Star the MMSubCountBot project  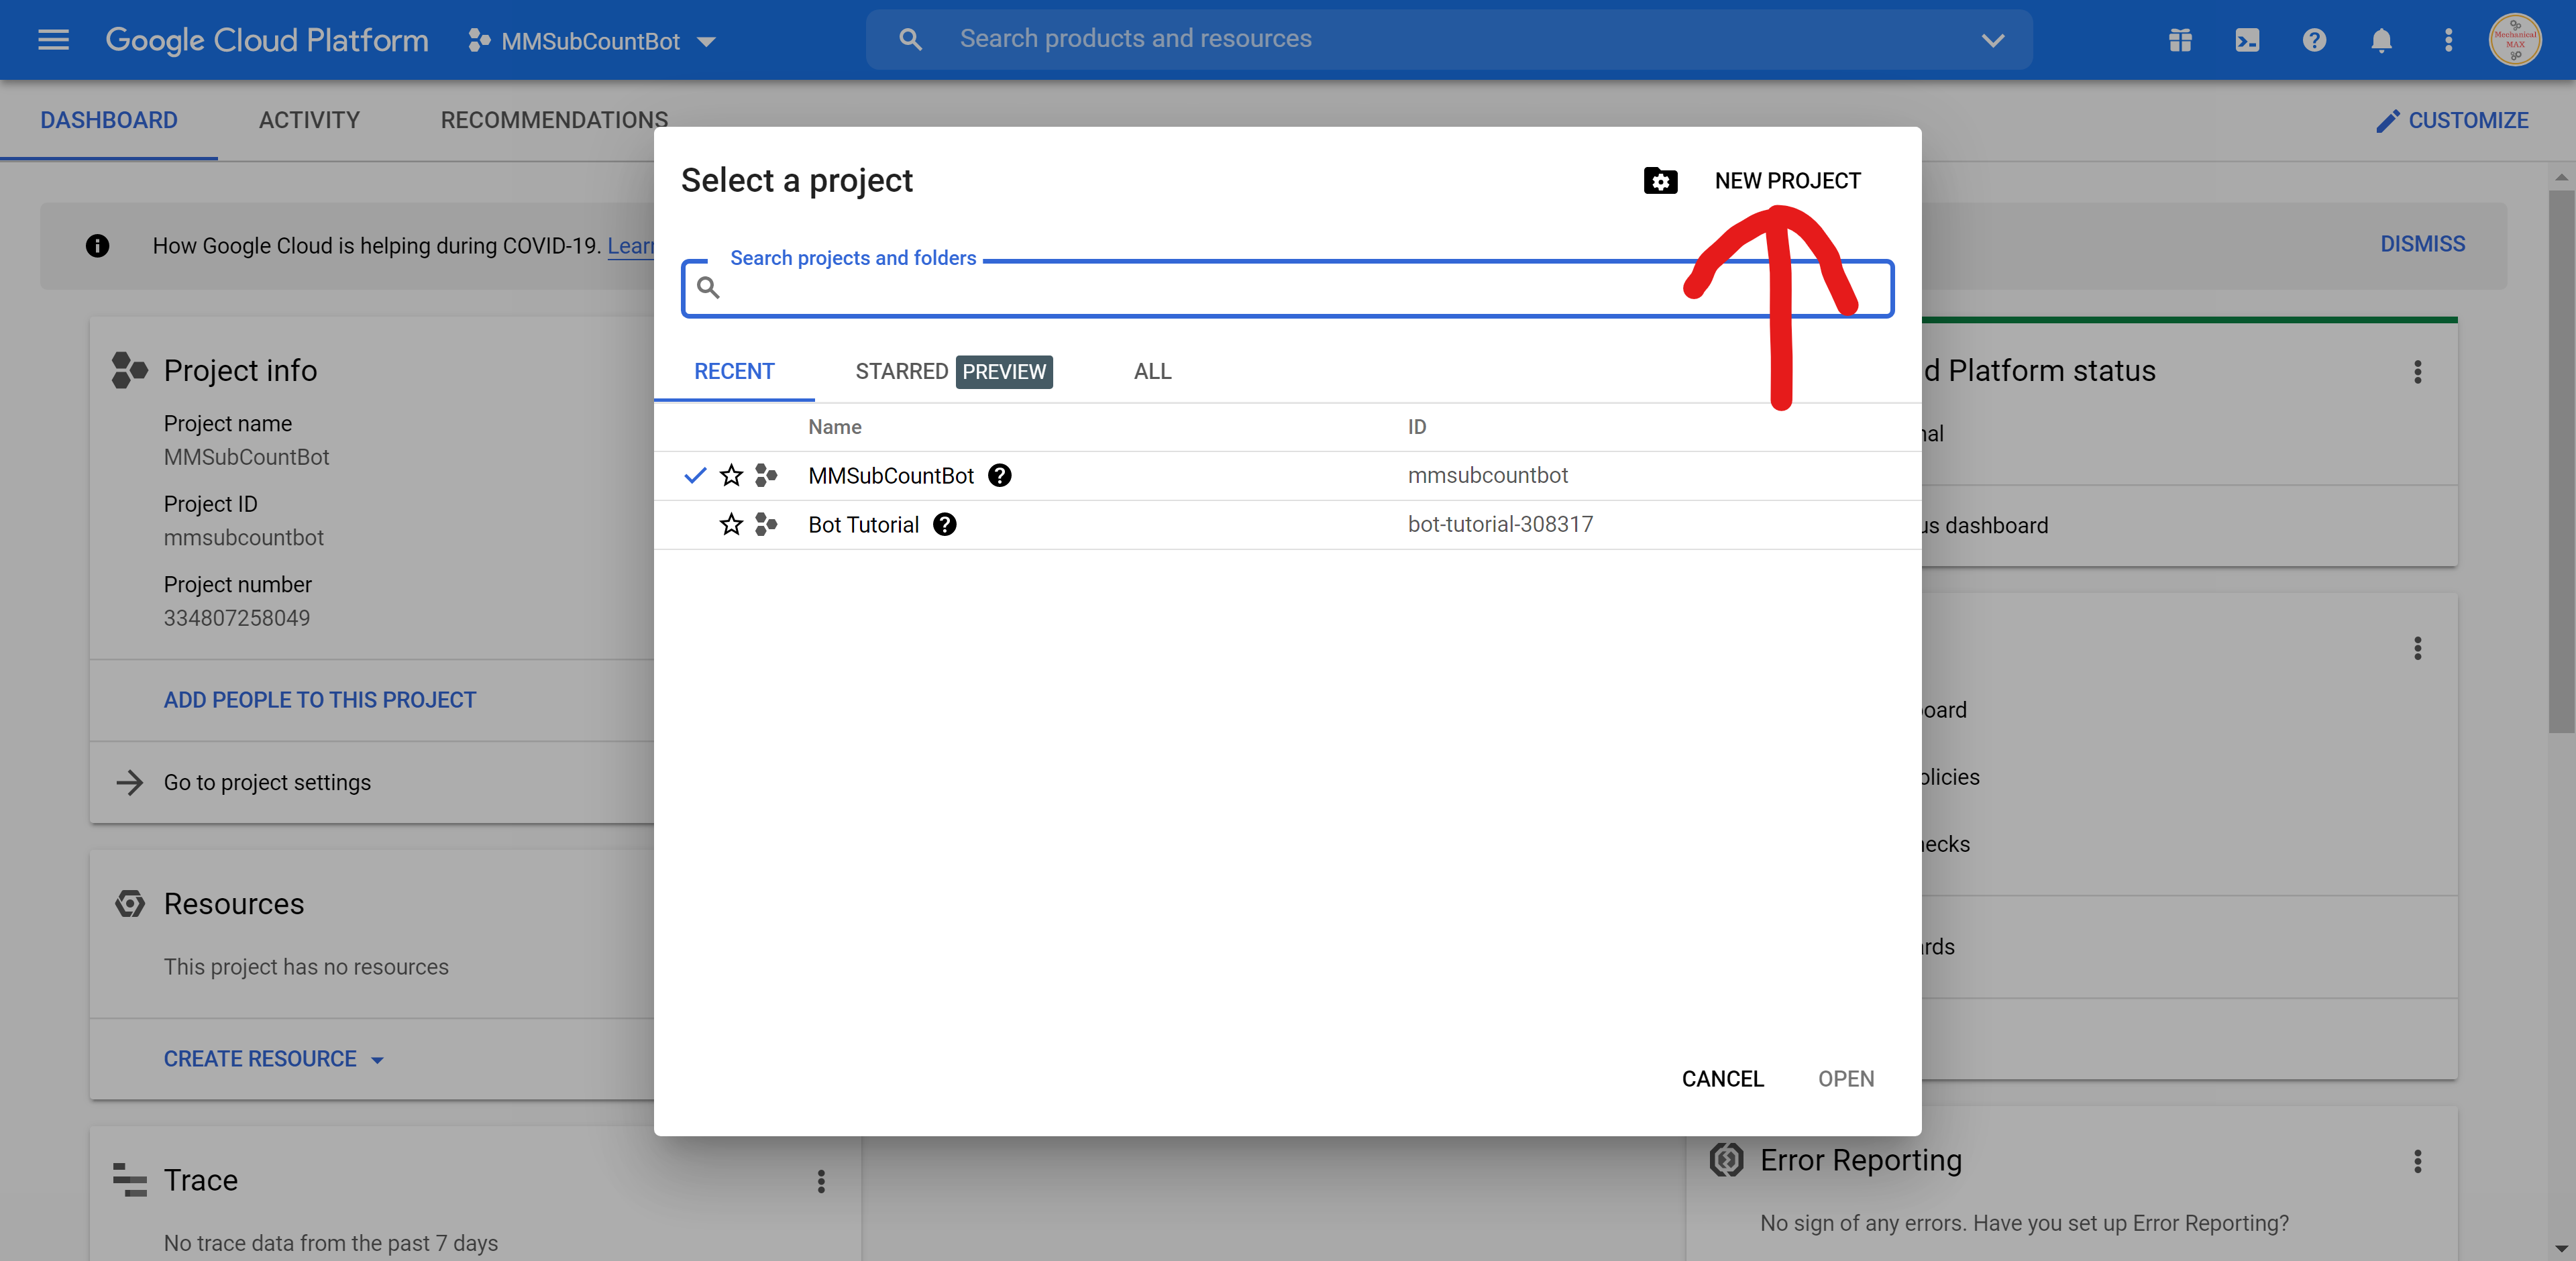[731, 476]
